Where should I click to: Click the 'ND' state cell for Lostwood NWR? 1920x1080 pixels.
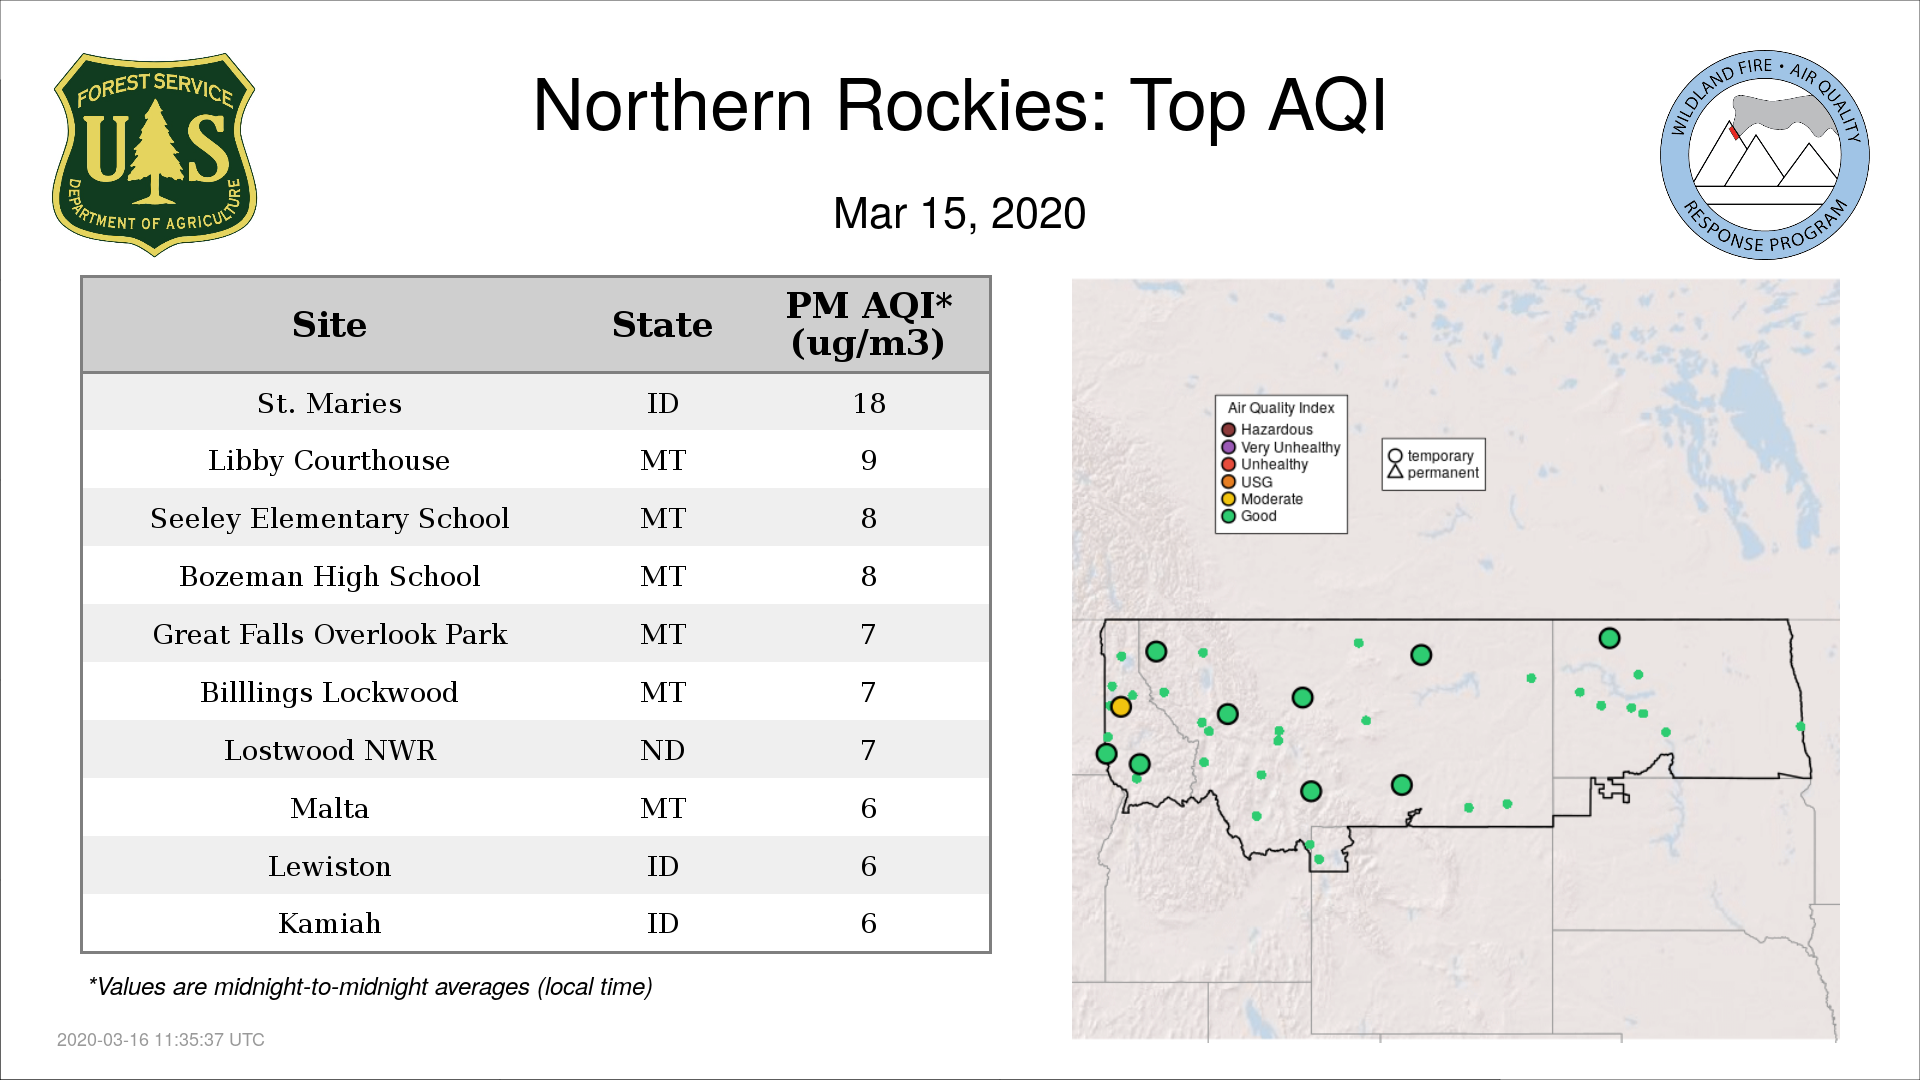(662, 751)
